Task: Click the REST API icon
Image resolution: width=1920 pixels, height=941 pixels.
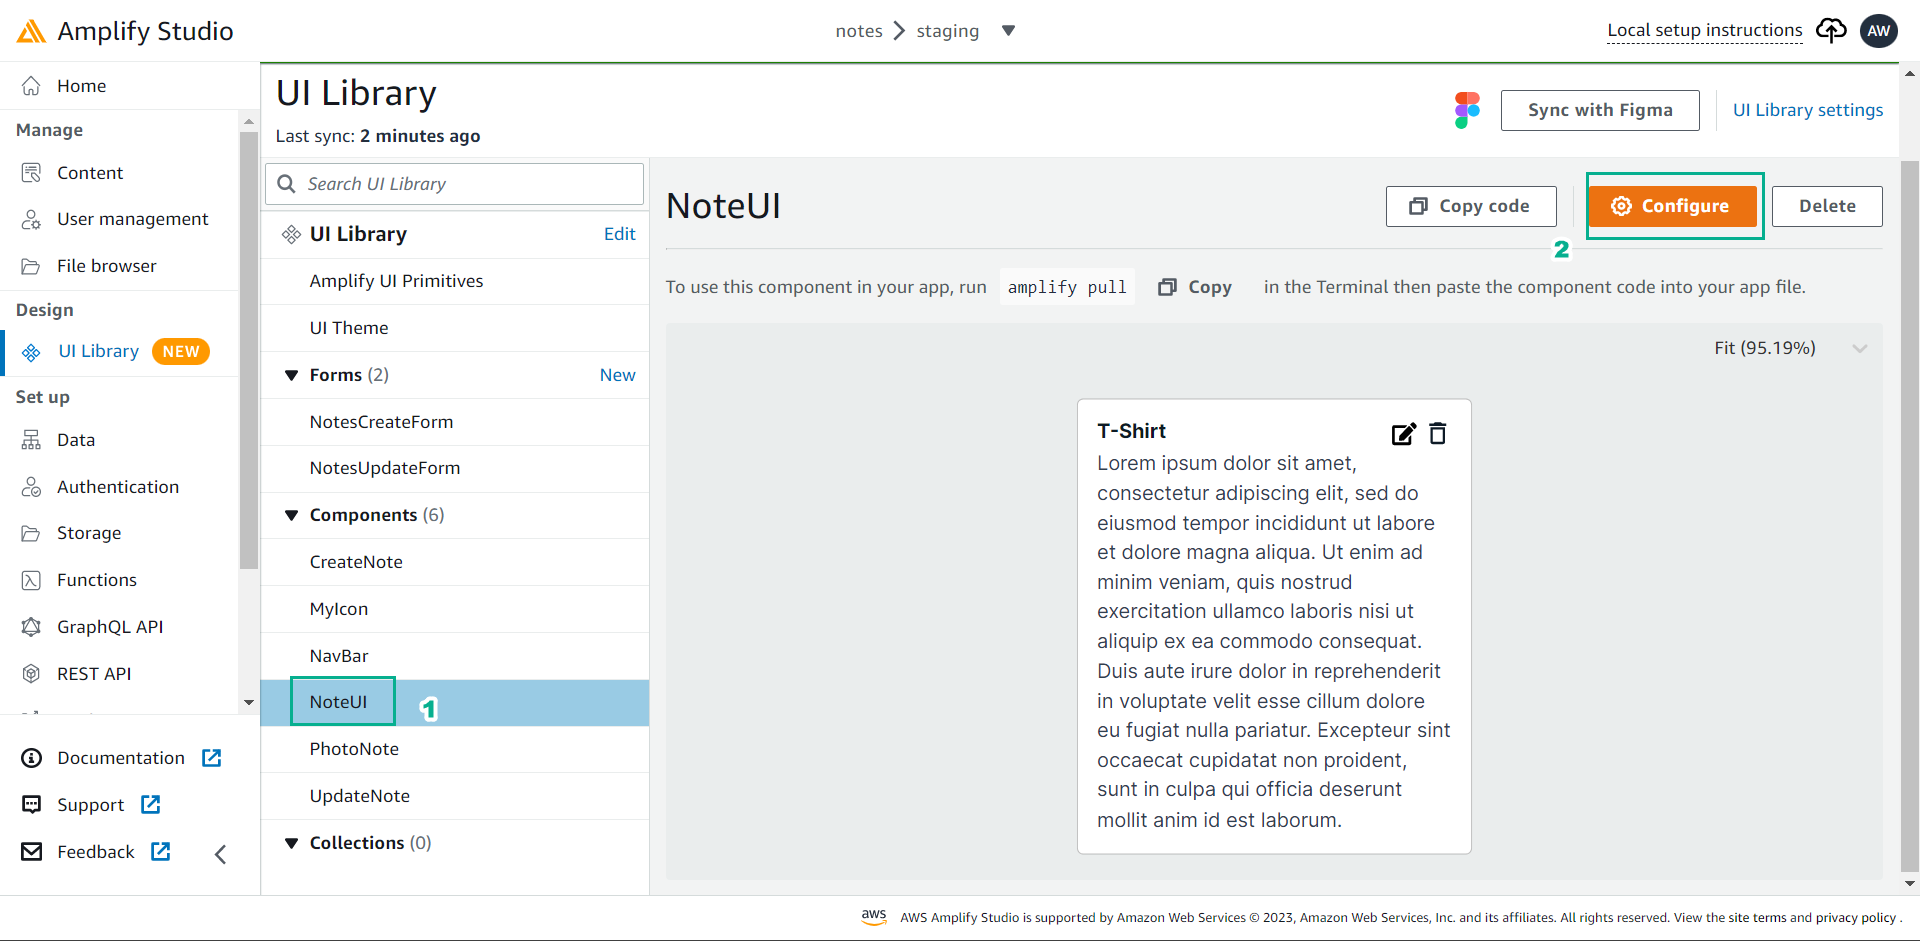Action: 31,674
